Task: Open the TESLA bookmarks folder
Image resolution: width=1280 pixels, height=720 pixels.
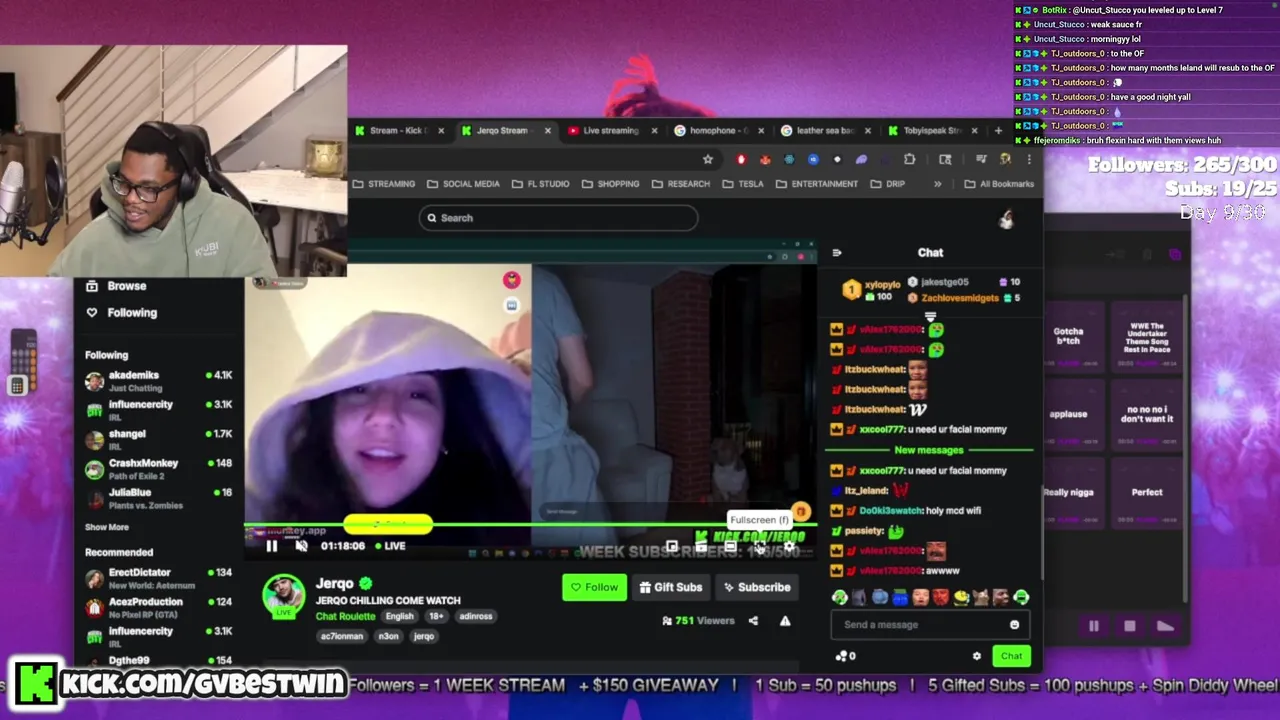Action: point(742,184)
